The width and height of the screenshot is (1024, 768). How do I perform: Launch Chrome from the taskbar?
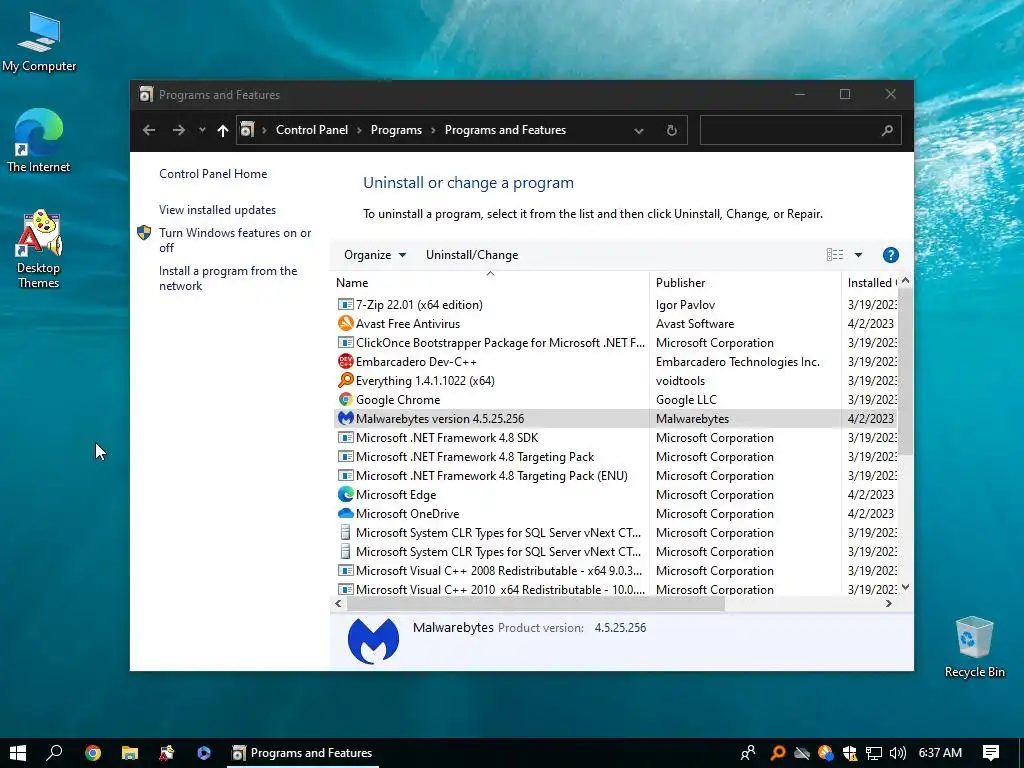(93, 753)
